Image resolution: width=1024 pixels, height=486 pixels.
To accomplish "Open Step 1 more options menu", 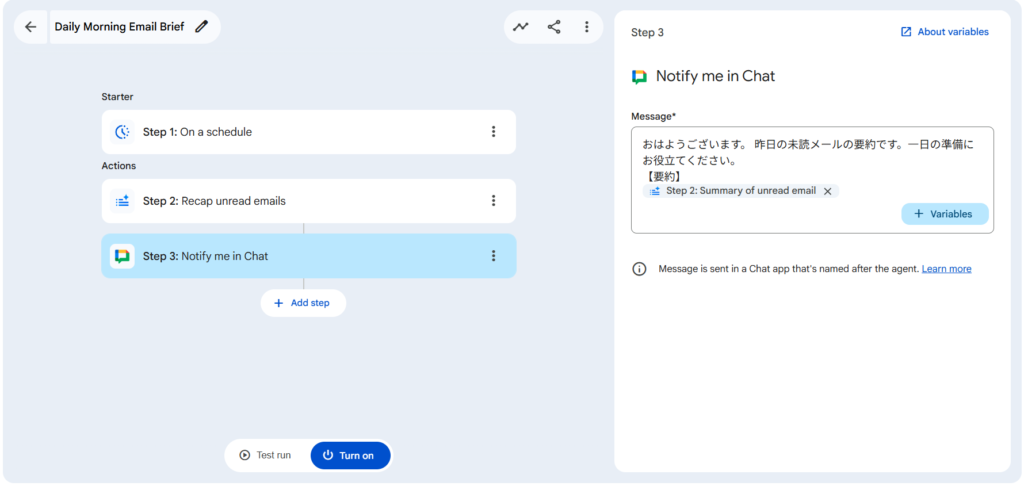I will [493, 132].
